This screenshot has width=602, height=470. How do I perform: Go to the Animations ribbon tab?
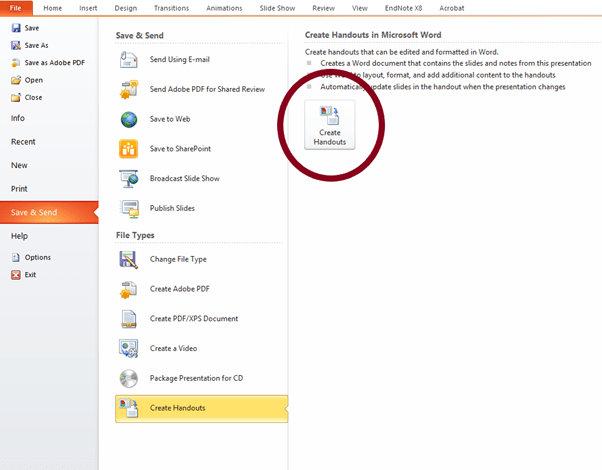tap(224, 8)
